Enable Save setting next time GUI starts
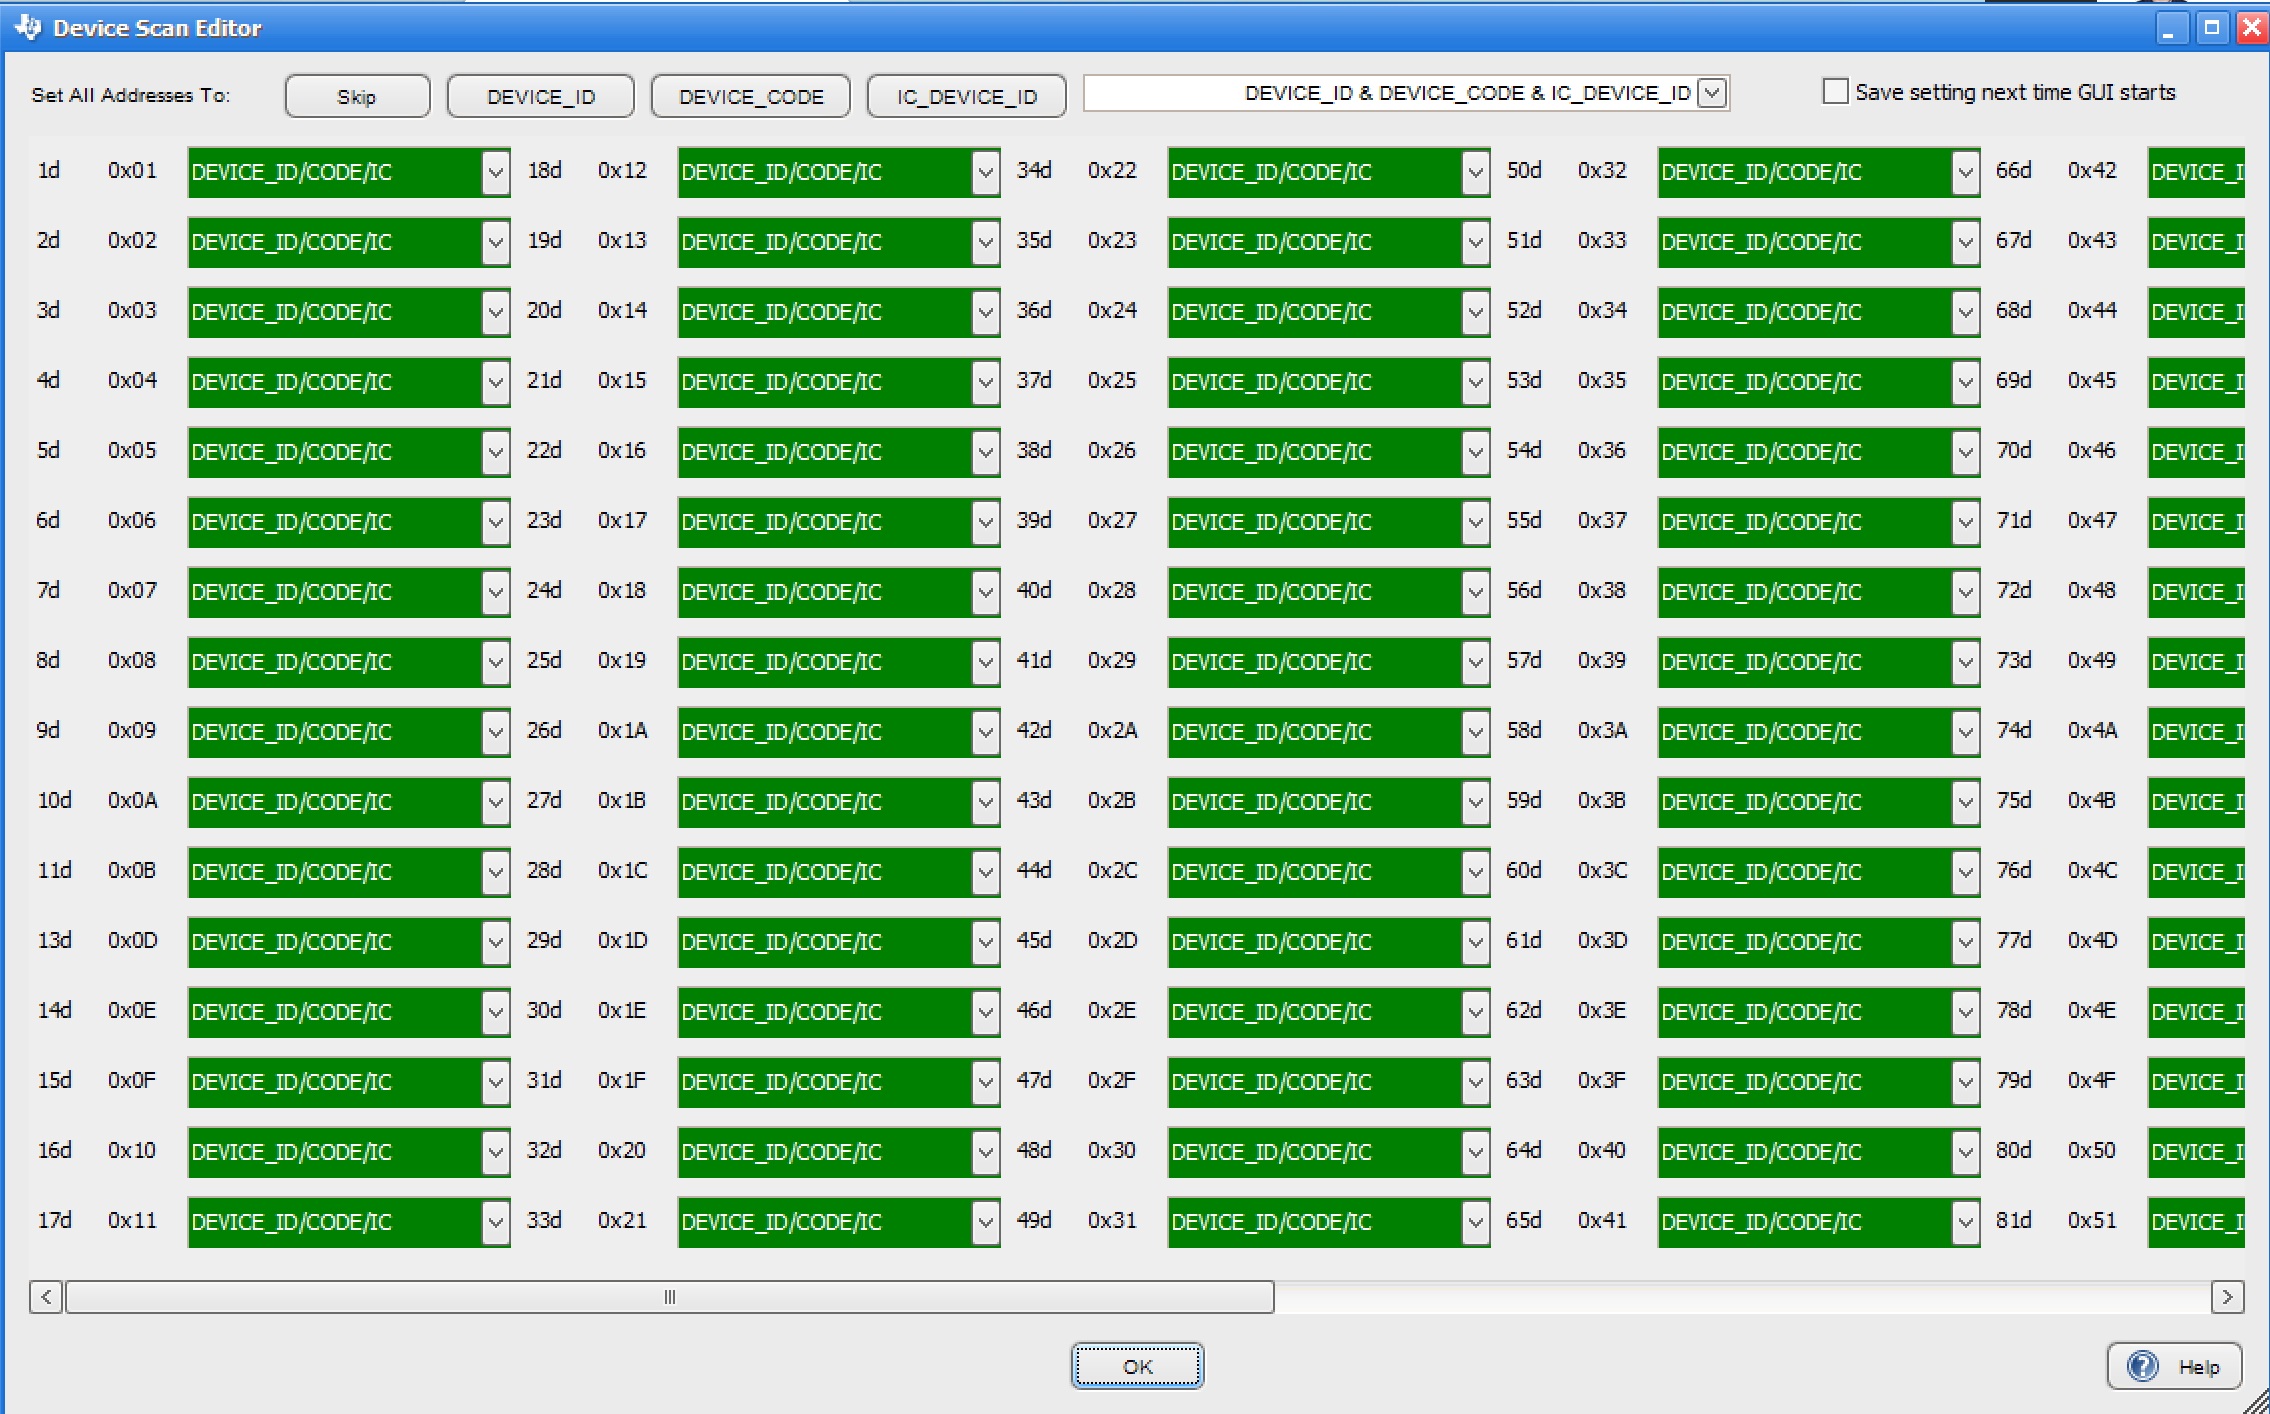This screenshot has width=2270, height=1414. [x=1835, y=92]
